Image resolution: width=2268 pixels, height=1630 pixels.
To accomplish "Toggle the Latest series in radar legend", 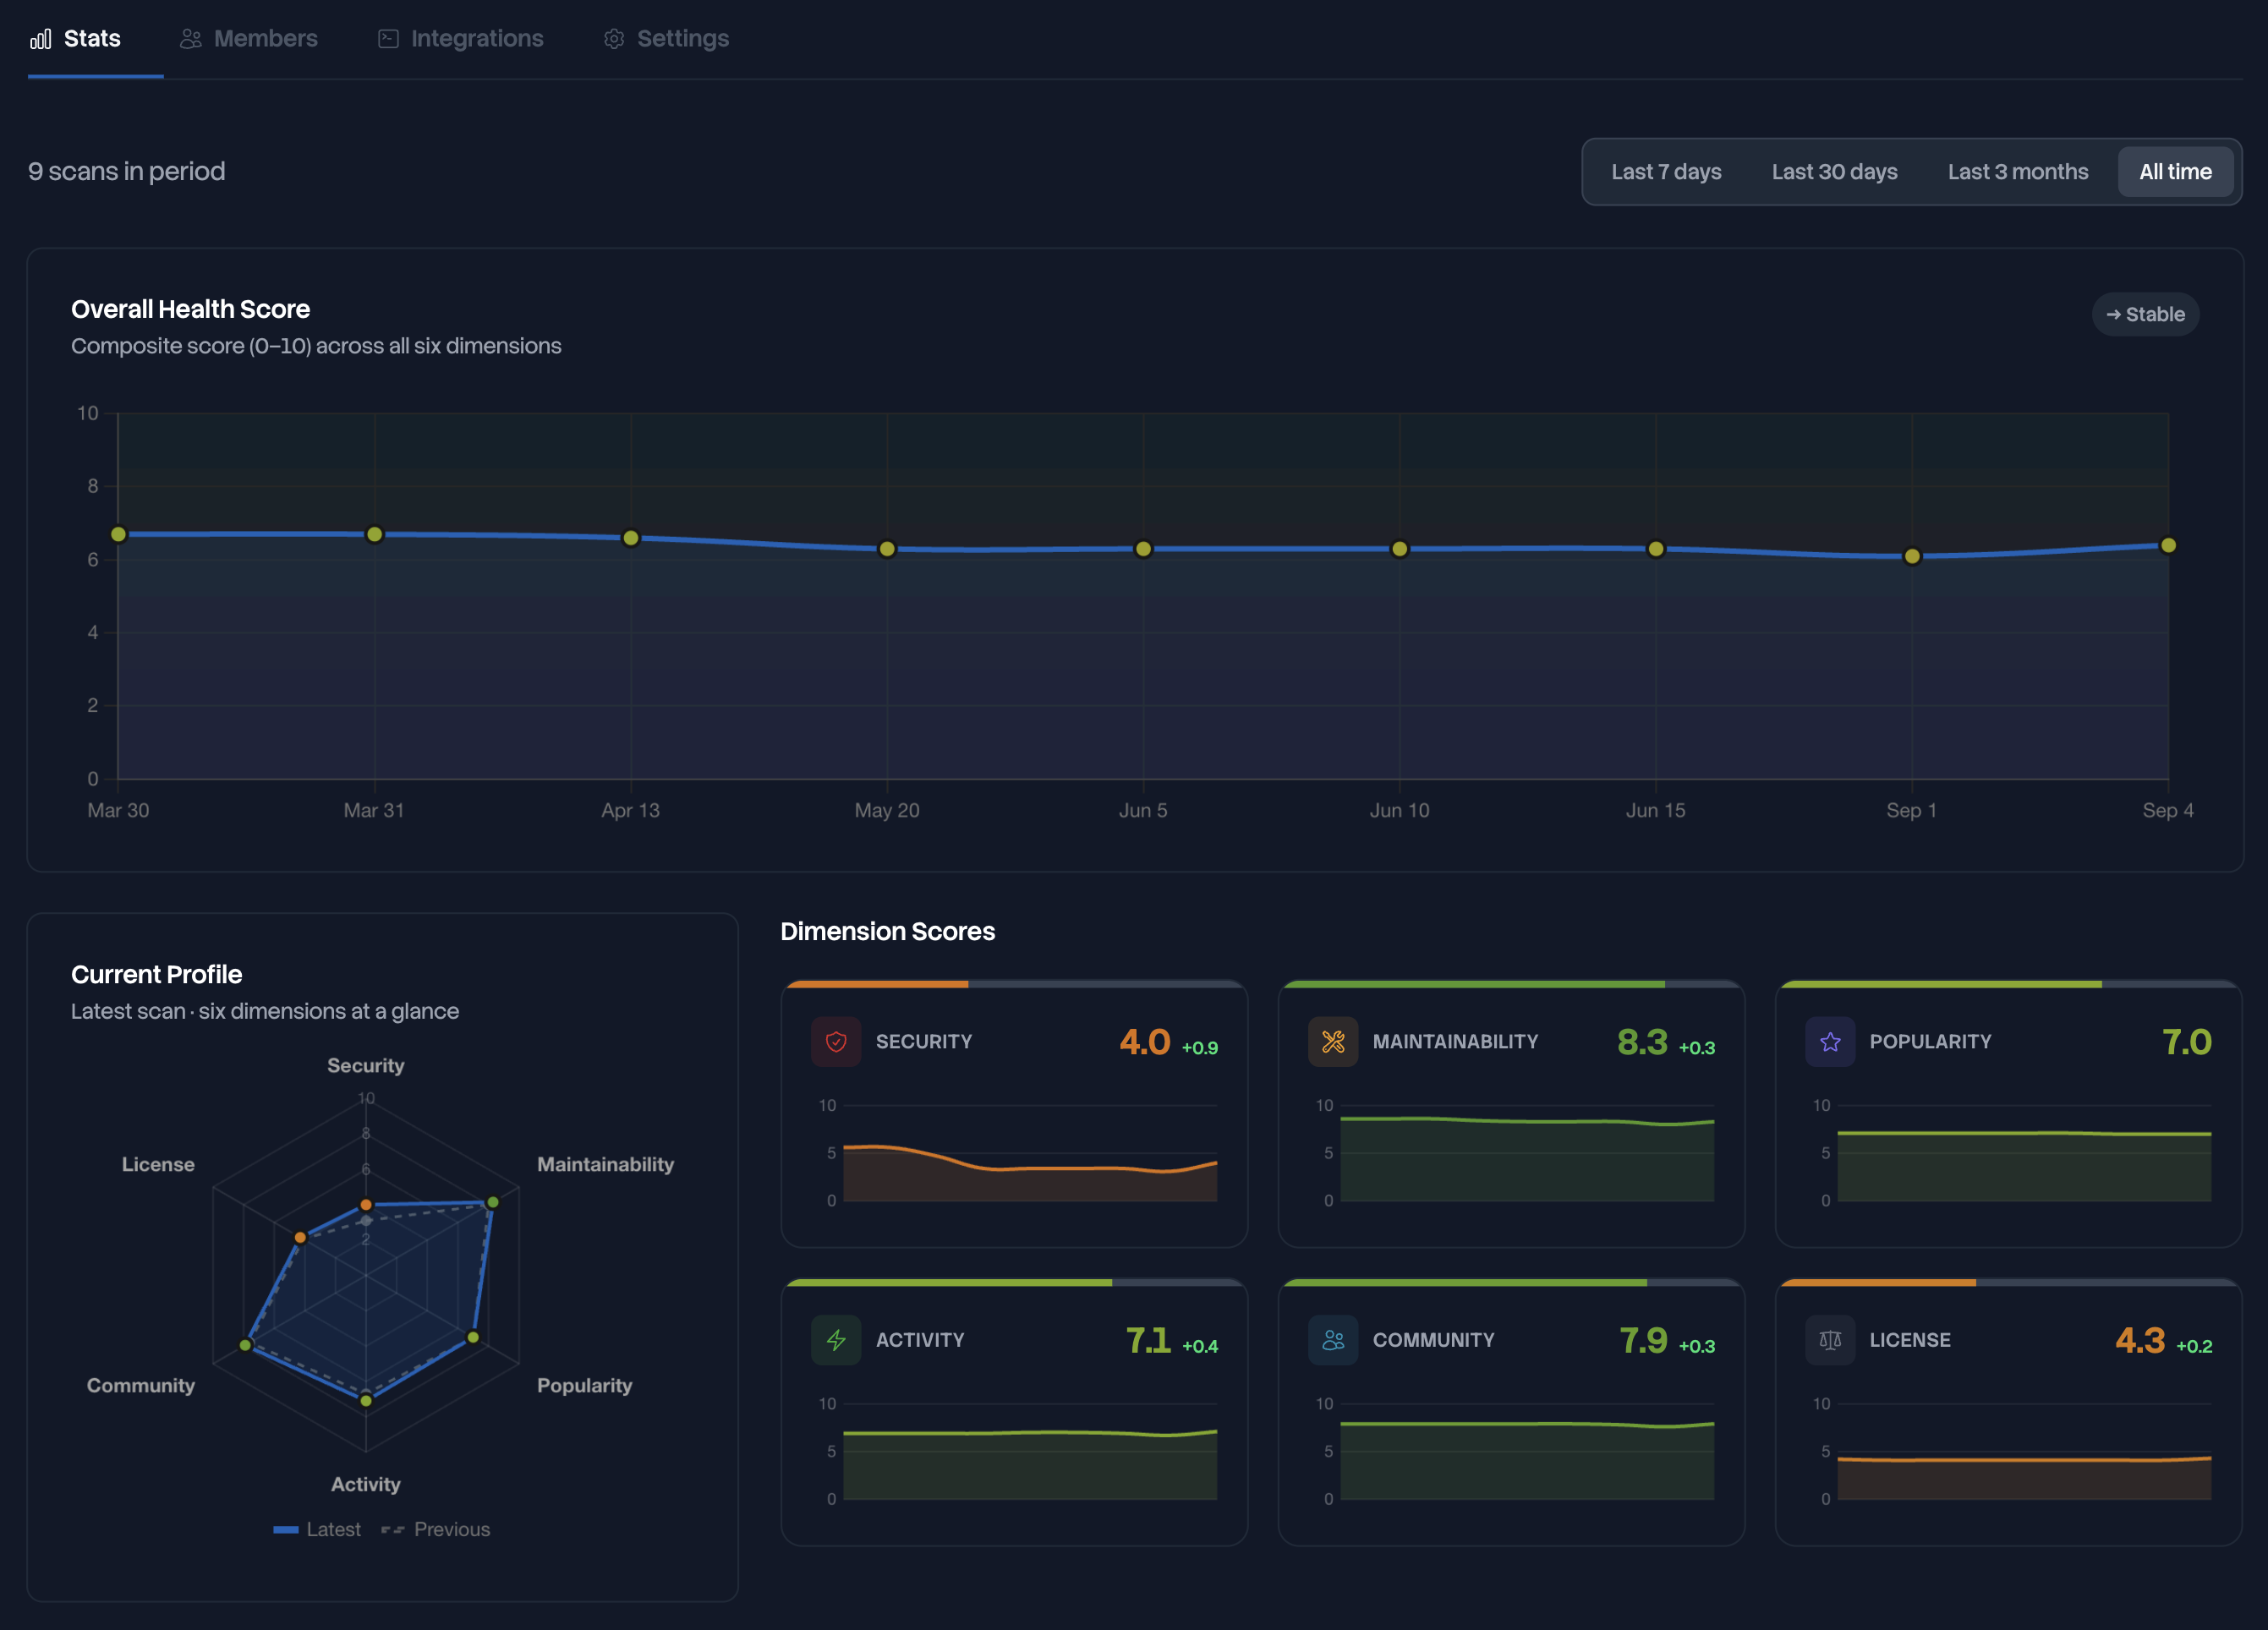I will [x=317, y=1529].
